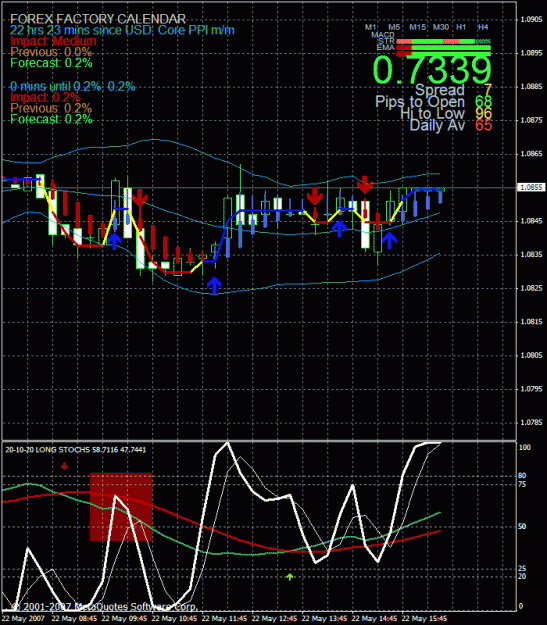Select the blue up arrow near the 1.0825 level
Viewport: 547px width, 625px height.
pos(214,285)
